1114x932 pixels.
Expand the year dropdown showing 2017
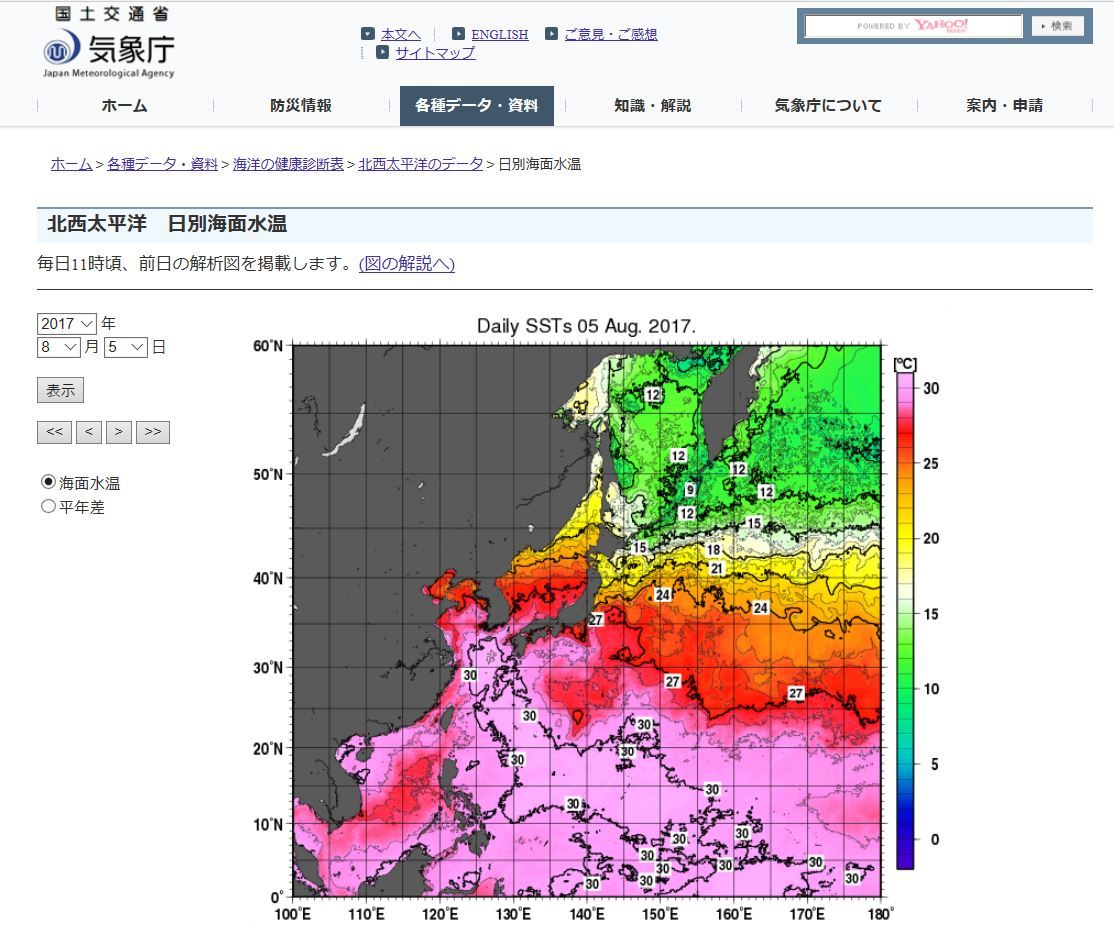(x=67, y=324)
